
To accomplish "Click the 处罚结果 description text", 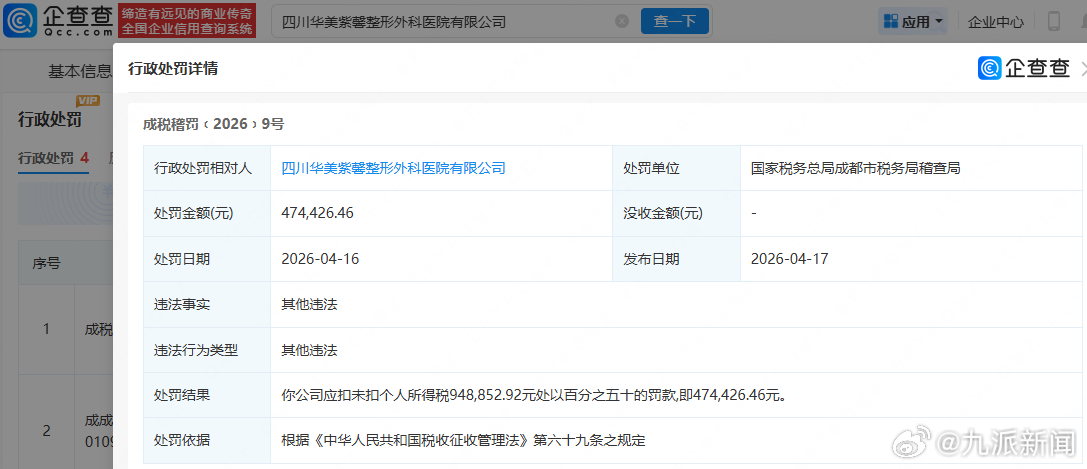I will tap(533, 396).
